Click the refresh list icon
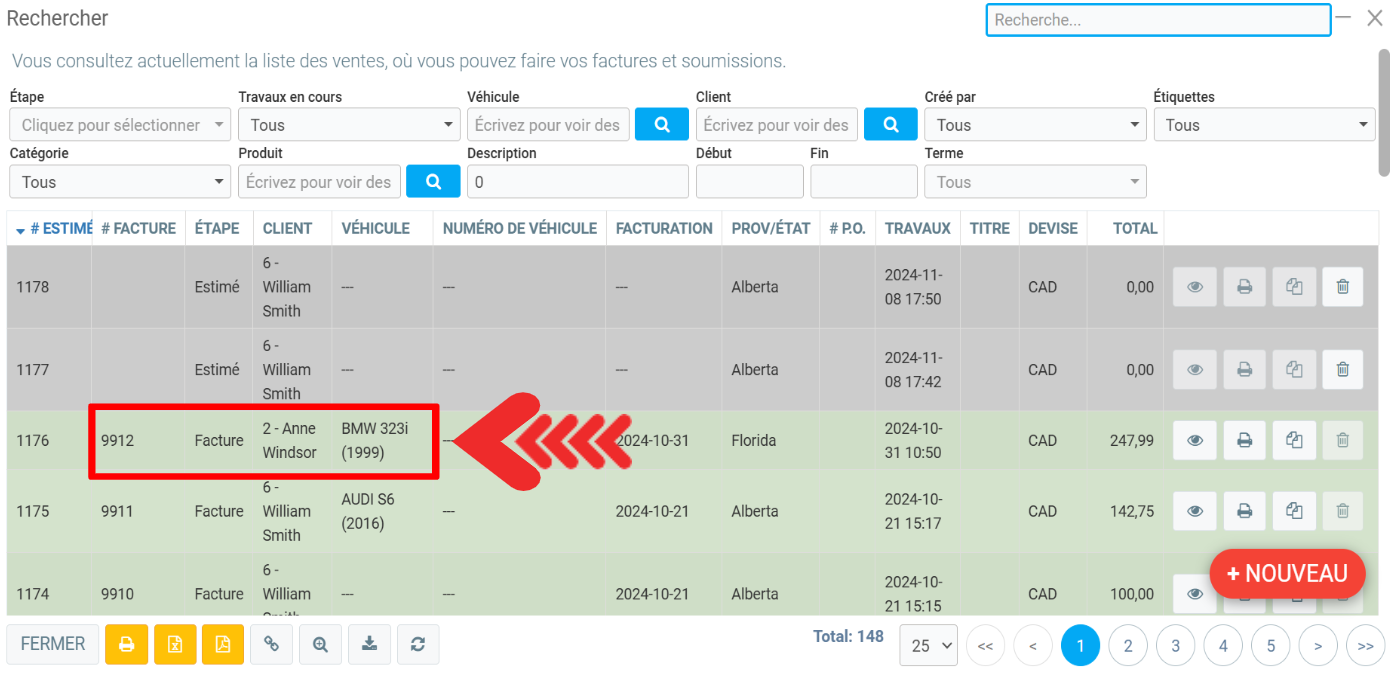The height and width of the screenshot is (676, 1390). [418, 645]
